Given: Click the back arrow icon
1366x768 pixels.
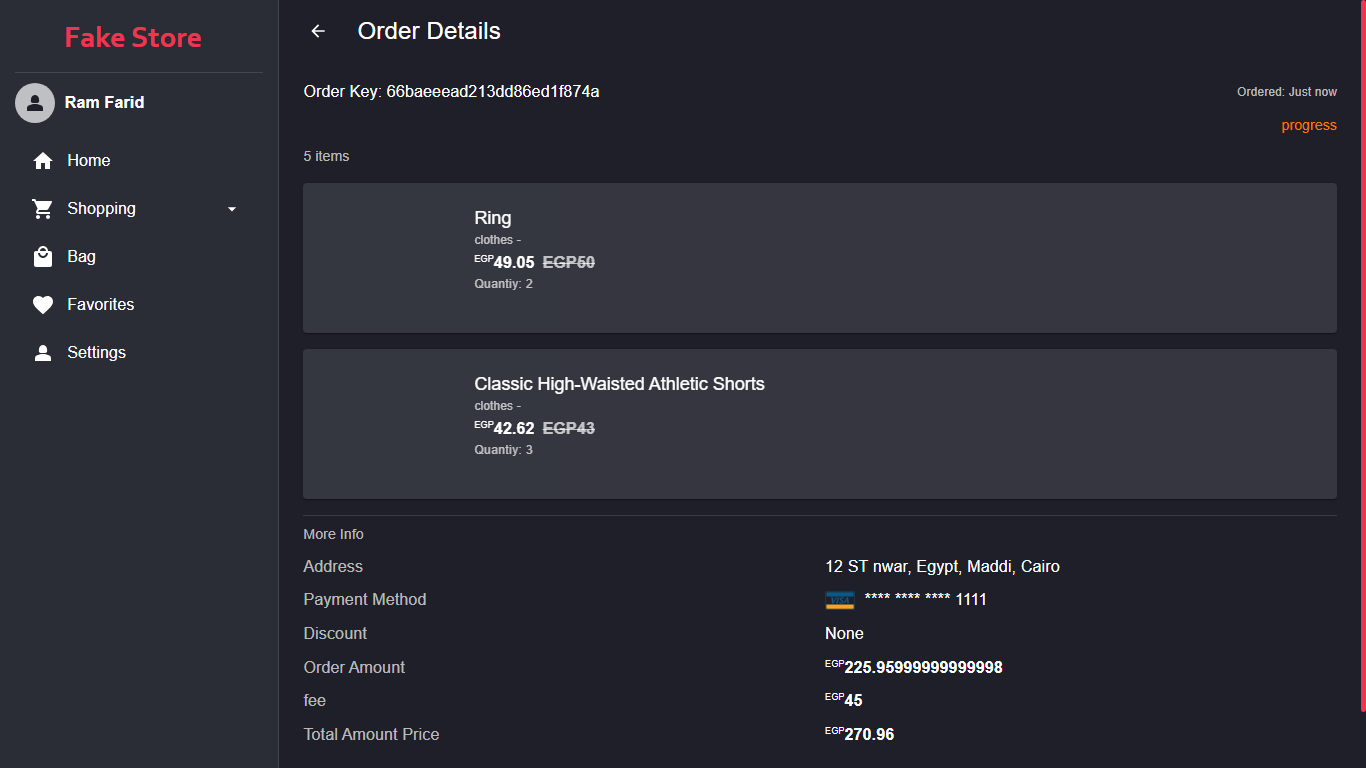Looking at the screenshot, I should (x=318, y=31).
